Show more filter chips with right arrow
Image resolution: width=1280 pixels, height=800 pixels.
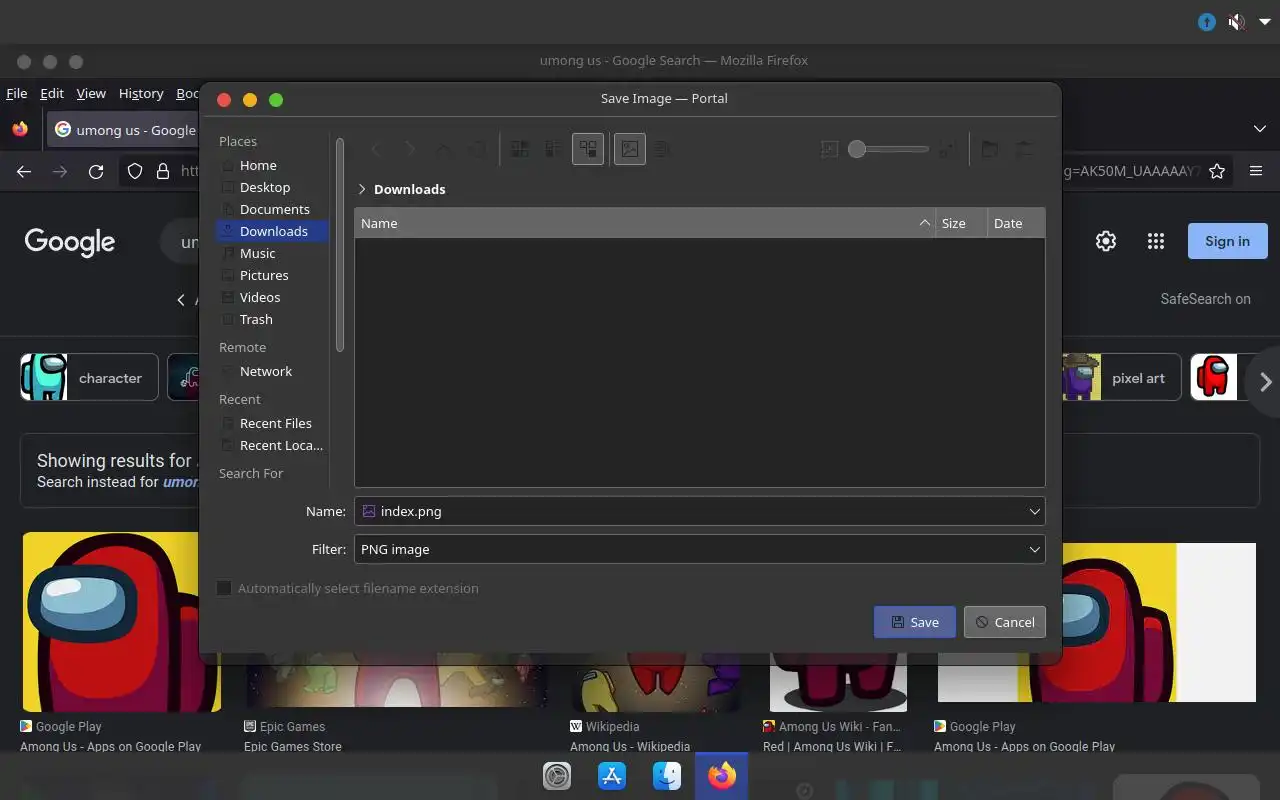1265,381
